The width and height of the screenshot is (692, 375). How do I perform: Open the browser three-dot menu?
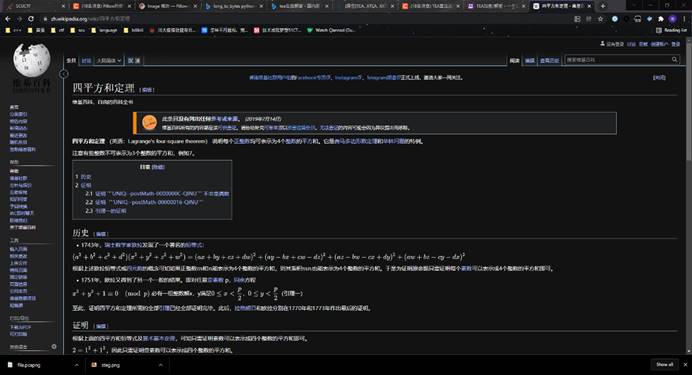click(684, 19)
